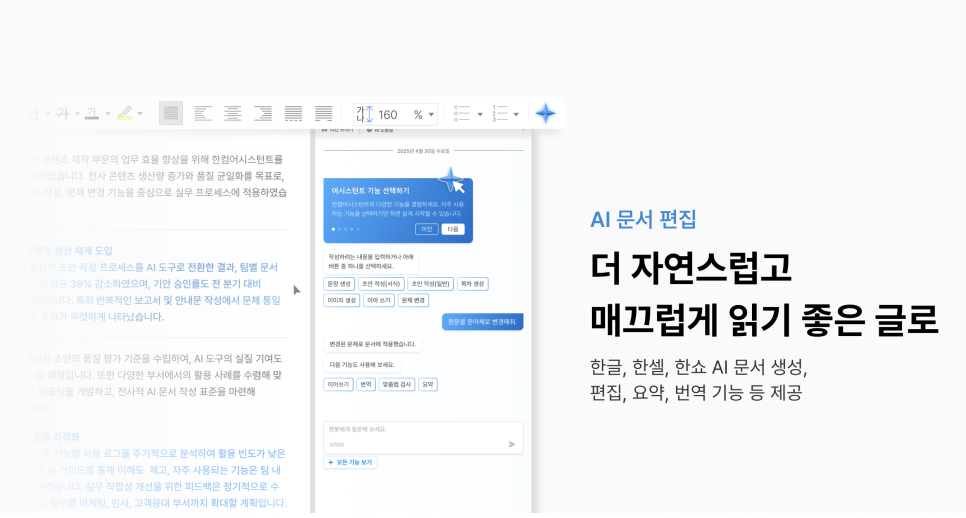
Task: Select the 이어 쓰기 chip
Action: (379, 301)
